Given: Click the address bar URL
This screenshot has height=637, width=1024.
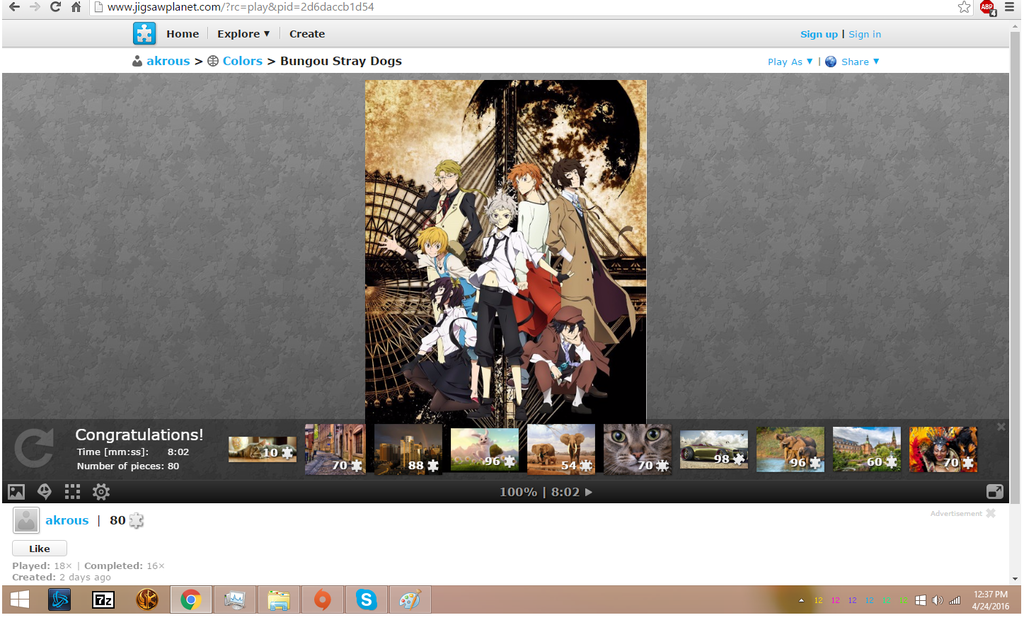Looking at the screenshot, I should coord(240,7).
